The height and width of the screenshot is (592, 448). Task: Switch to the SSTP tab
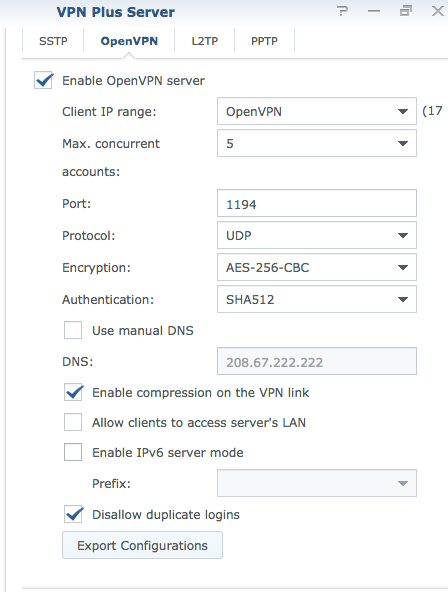(53, 41)
